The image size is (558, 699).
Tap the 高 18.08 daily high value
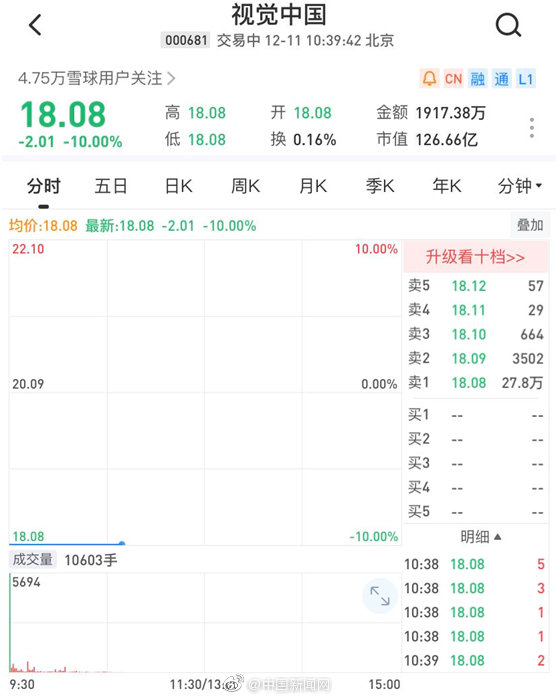pos(195,113)
